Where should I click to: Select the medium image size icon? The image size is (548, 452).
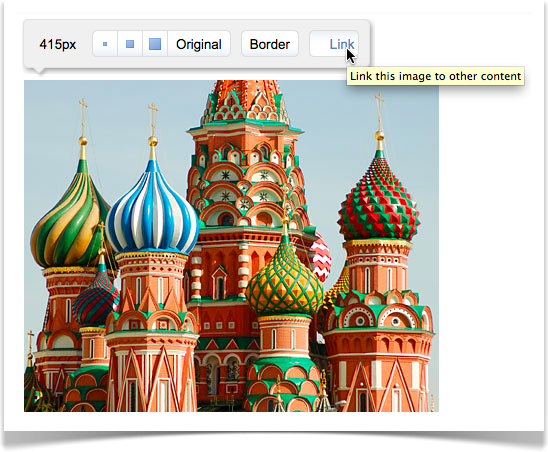130,44
